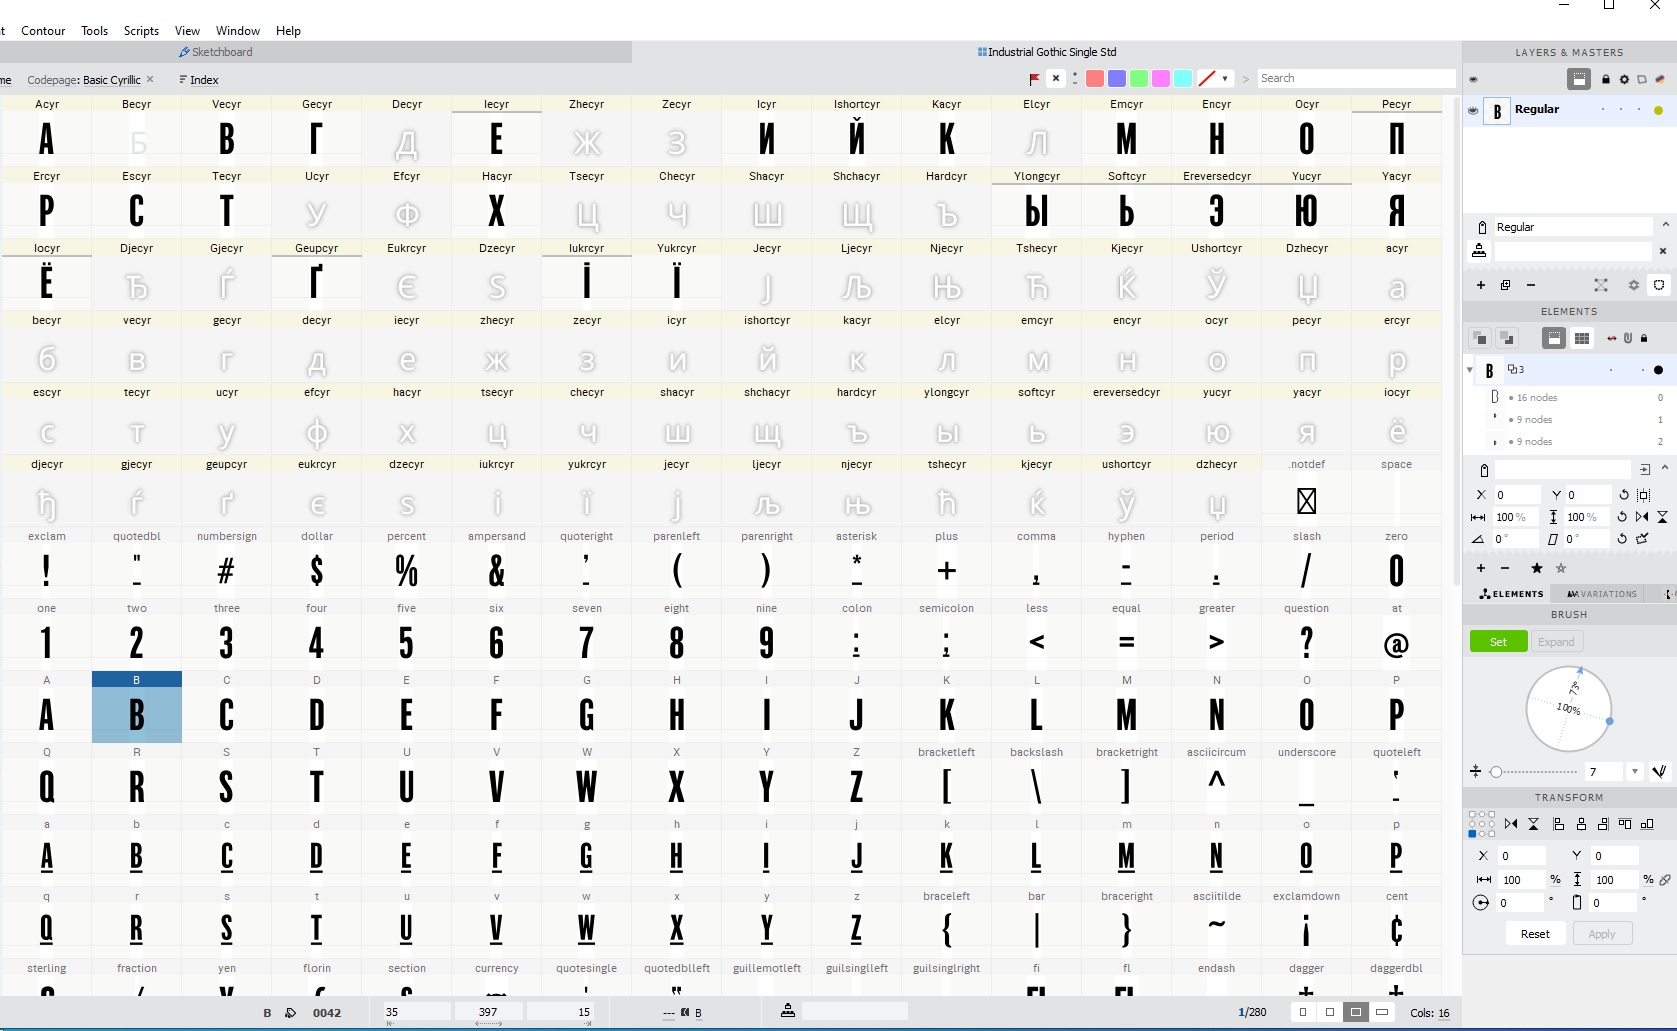The height and width of the screenshot is (1031, 1677).
Task: Lock the layer using the Layers lock icon
Action: (1606, 79)
